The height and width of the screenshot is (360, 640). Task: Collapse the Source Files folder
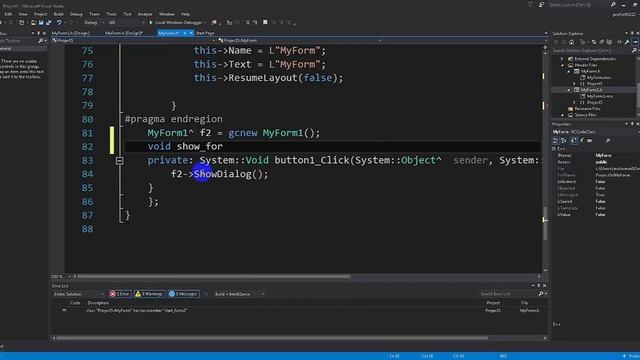click(562, 115)
